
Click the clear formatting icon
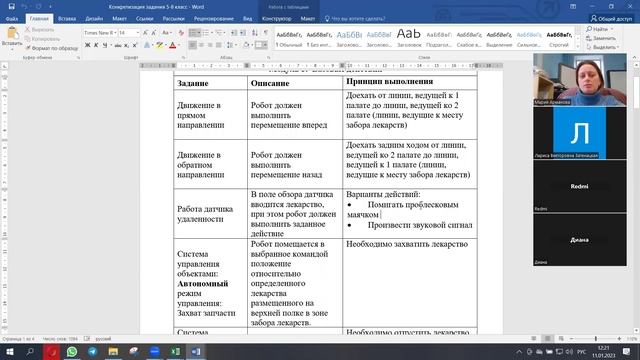[181, 33]
